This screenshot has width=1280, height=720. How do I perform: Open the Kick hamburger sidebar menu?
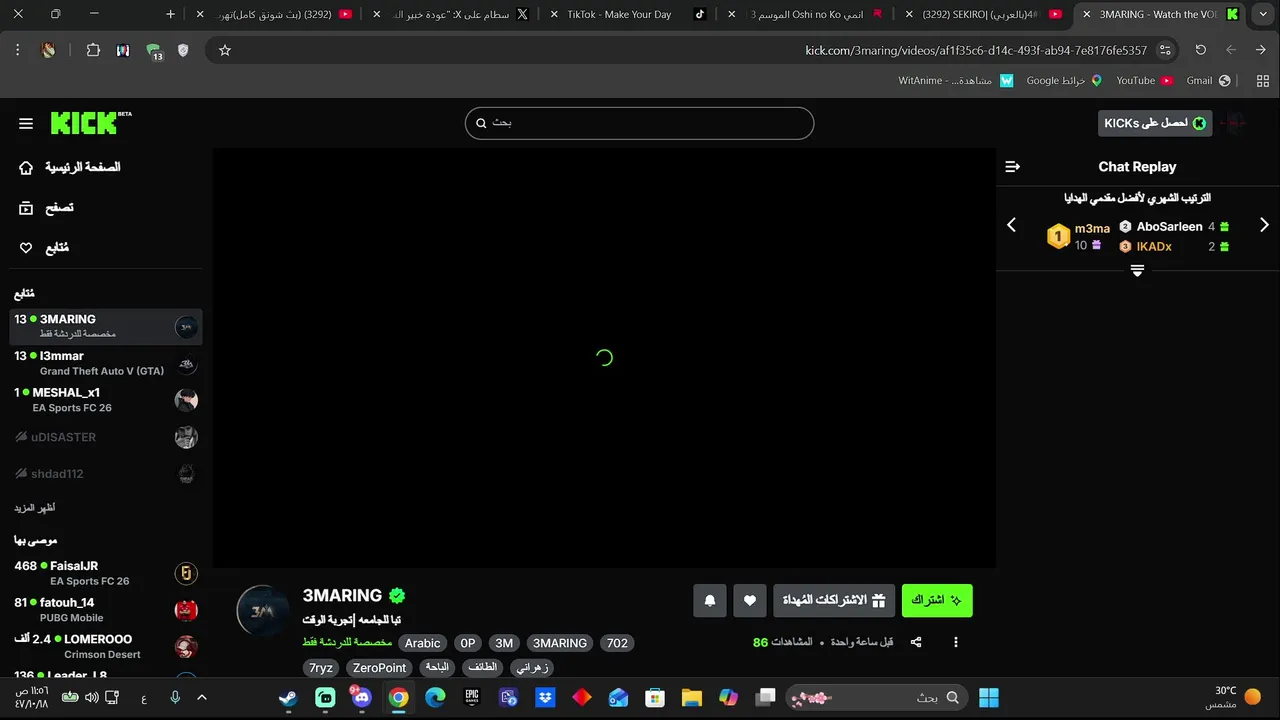[26, 123]
